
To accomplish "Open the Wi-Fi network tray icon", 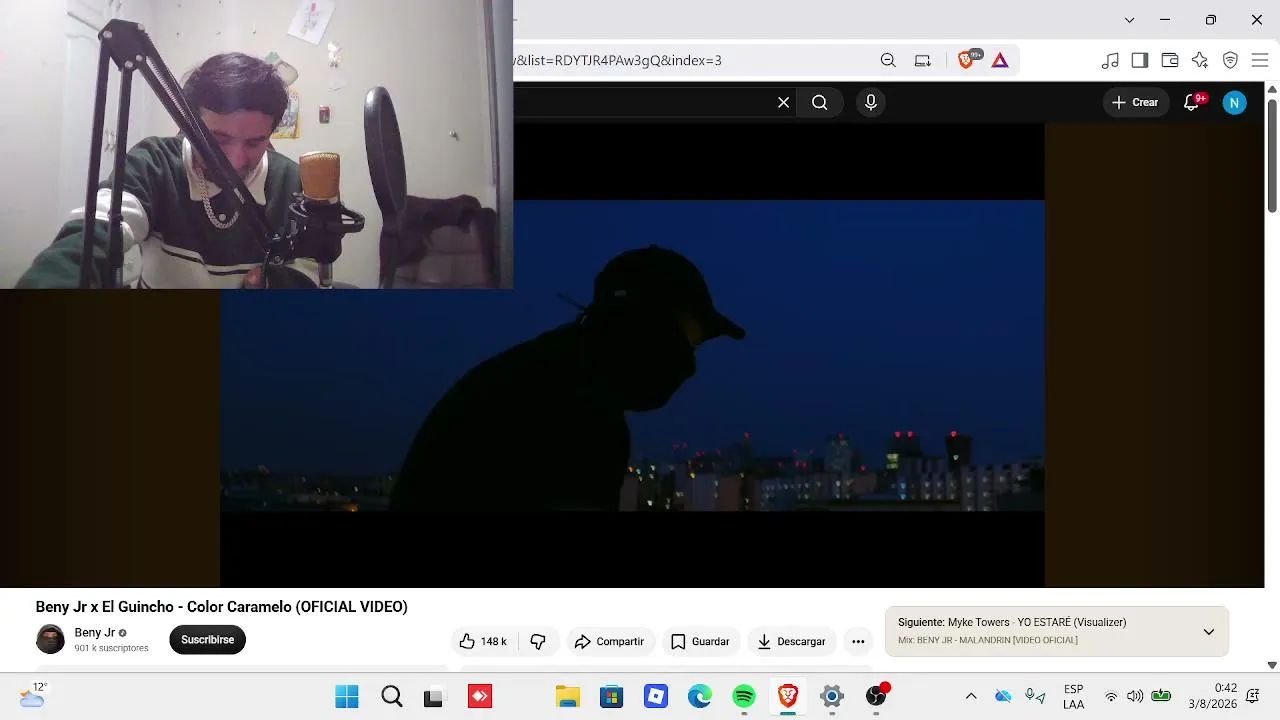I will click(x=1111, y=696).
